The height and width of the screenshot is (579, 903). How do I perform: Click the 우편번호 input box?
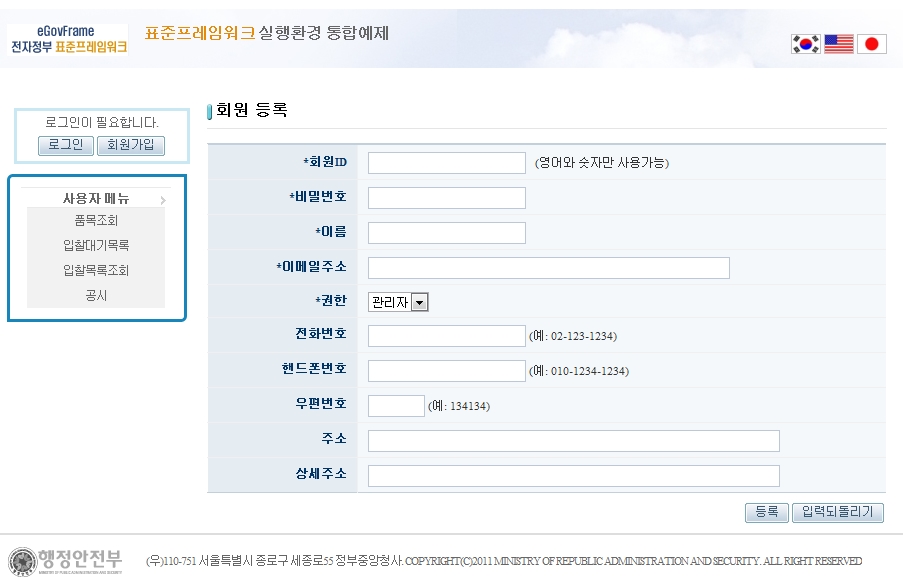[x=396, y=405]
